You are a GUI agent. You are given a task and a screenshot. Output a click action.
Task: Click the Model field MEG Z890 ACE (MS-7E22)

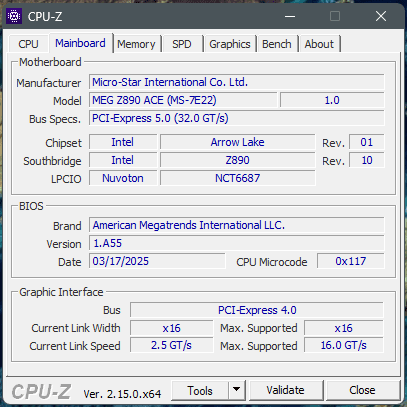coord(183,100)
